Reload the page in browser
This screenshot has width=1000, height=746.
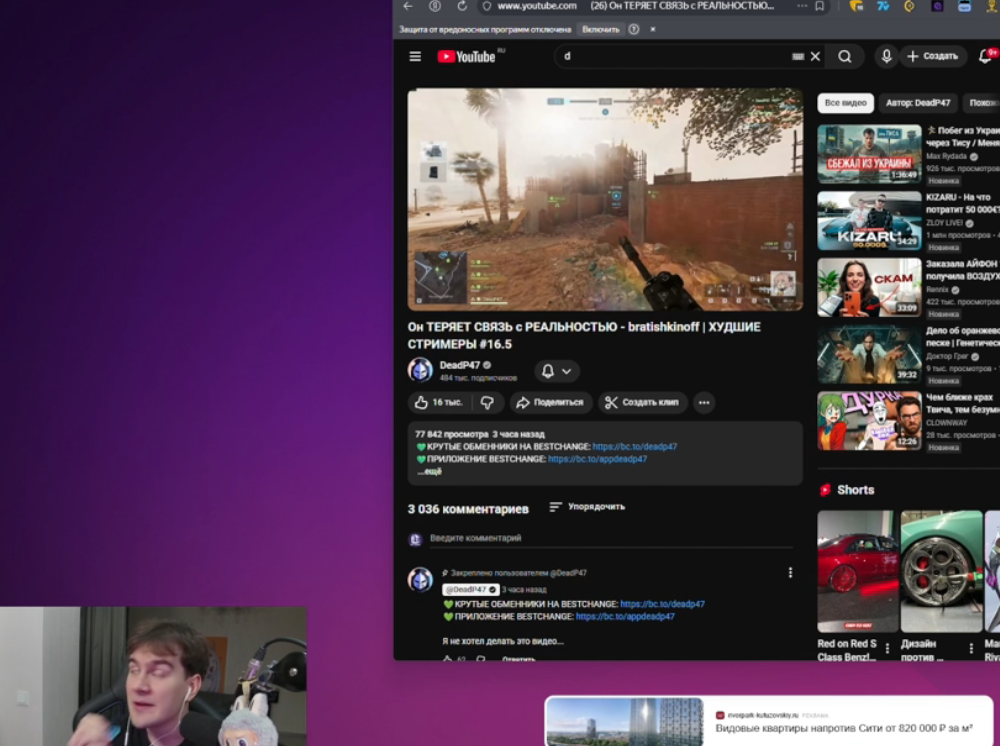tap(462, 6)
